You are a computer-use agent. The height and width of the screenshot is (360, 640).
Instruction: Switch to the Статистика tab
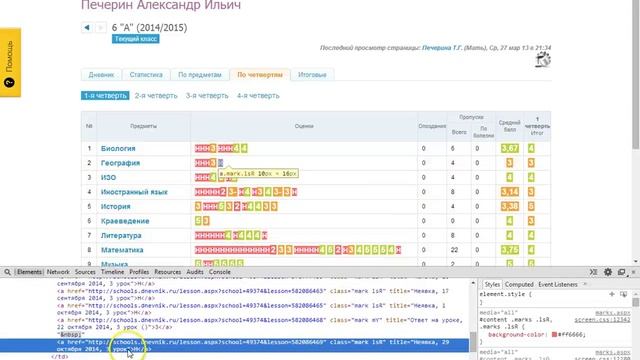(146, 75)
